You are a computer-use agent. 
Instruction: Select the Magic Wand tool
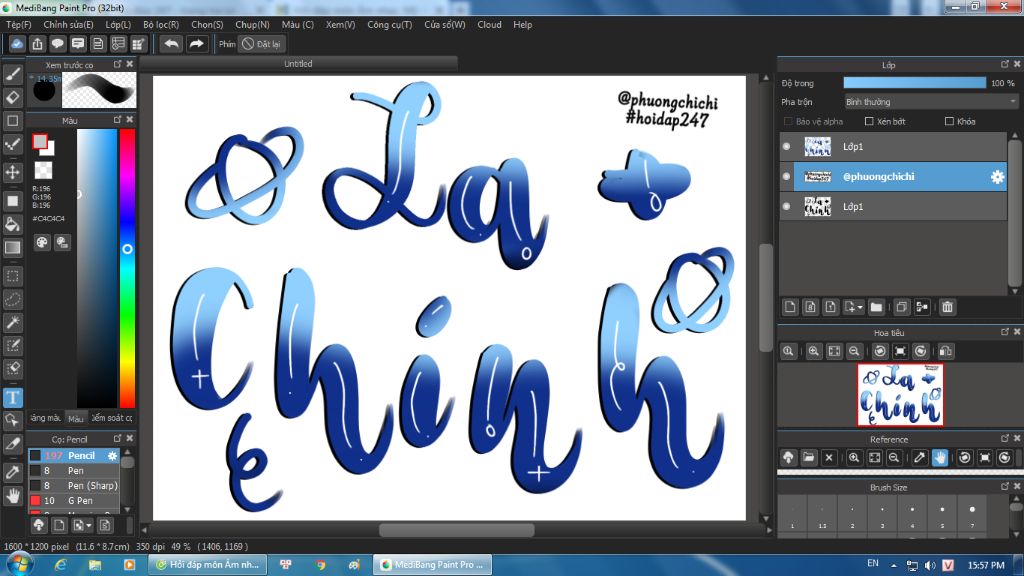point(12,322)
